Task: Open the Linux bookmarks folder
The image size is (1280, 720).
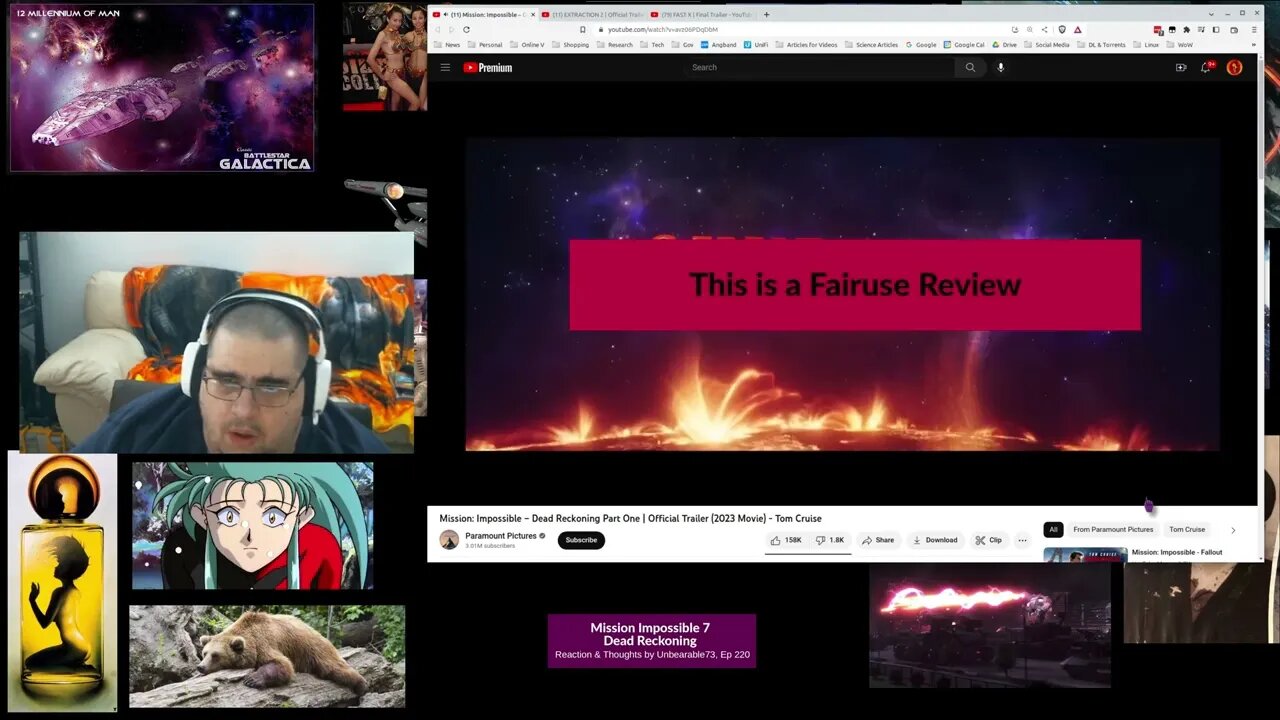Action: (x=1146, y=44)
